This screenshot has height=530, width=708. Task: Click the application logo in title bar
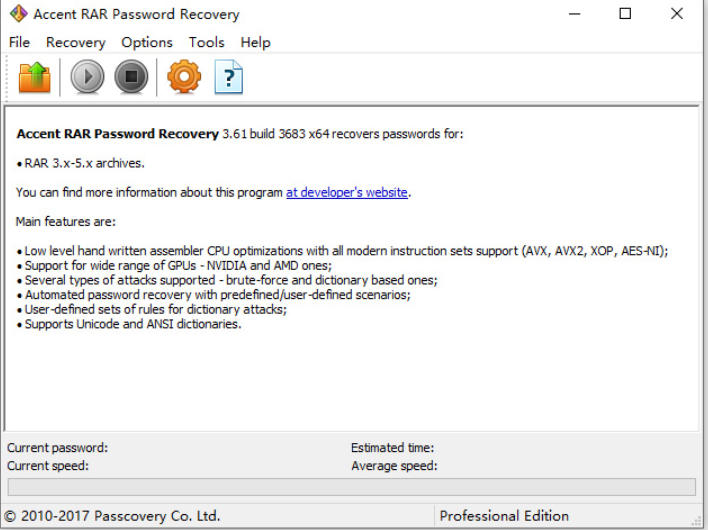17,14
